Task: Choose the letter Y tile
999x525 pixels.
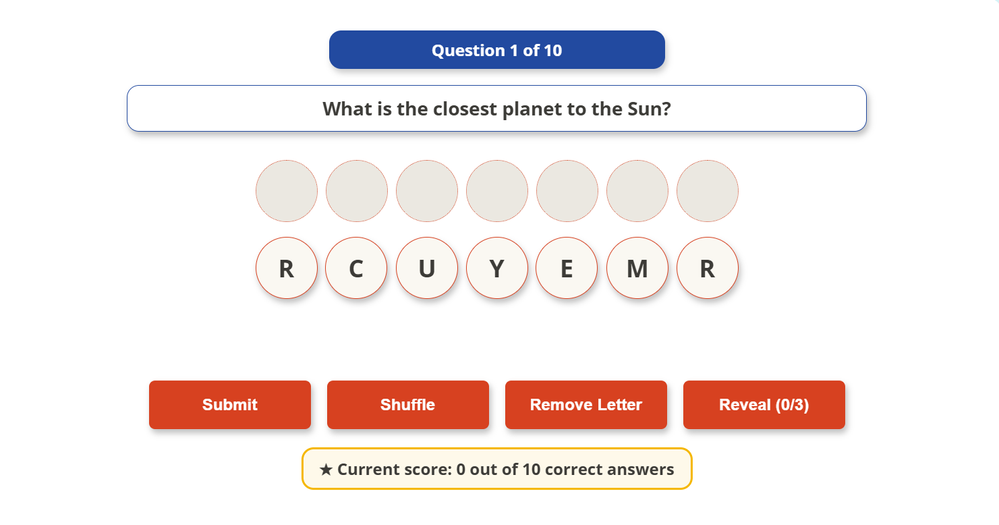Action: click(x=497, y=268)
